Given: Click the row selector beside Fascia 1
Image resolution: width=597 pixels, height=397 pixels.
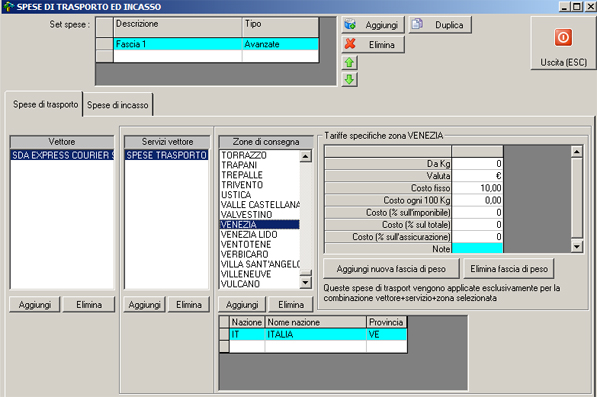Looking at the screenshot, I should [x=104, y=44].
